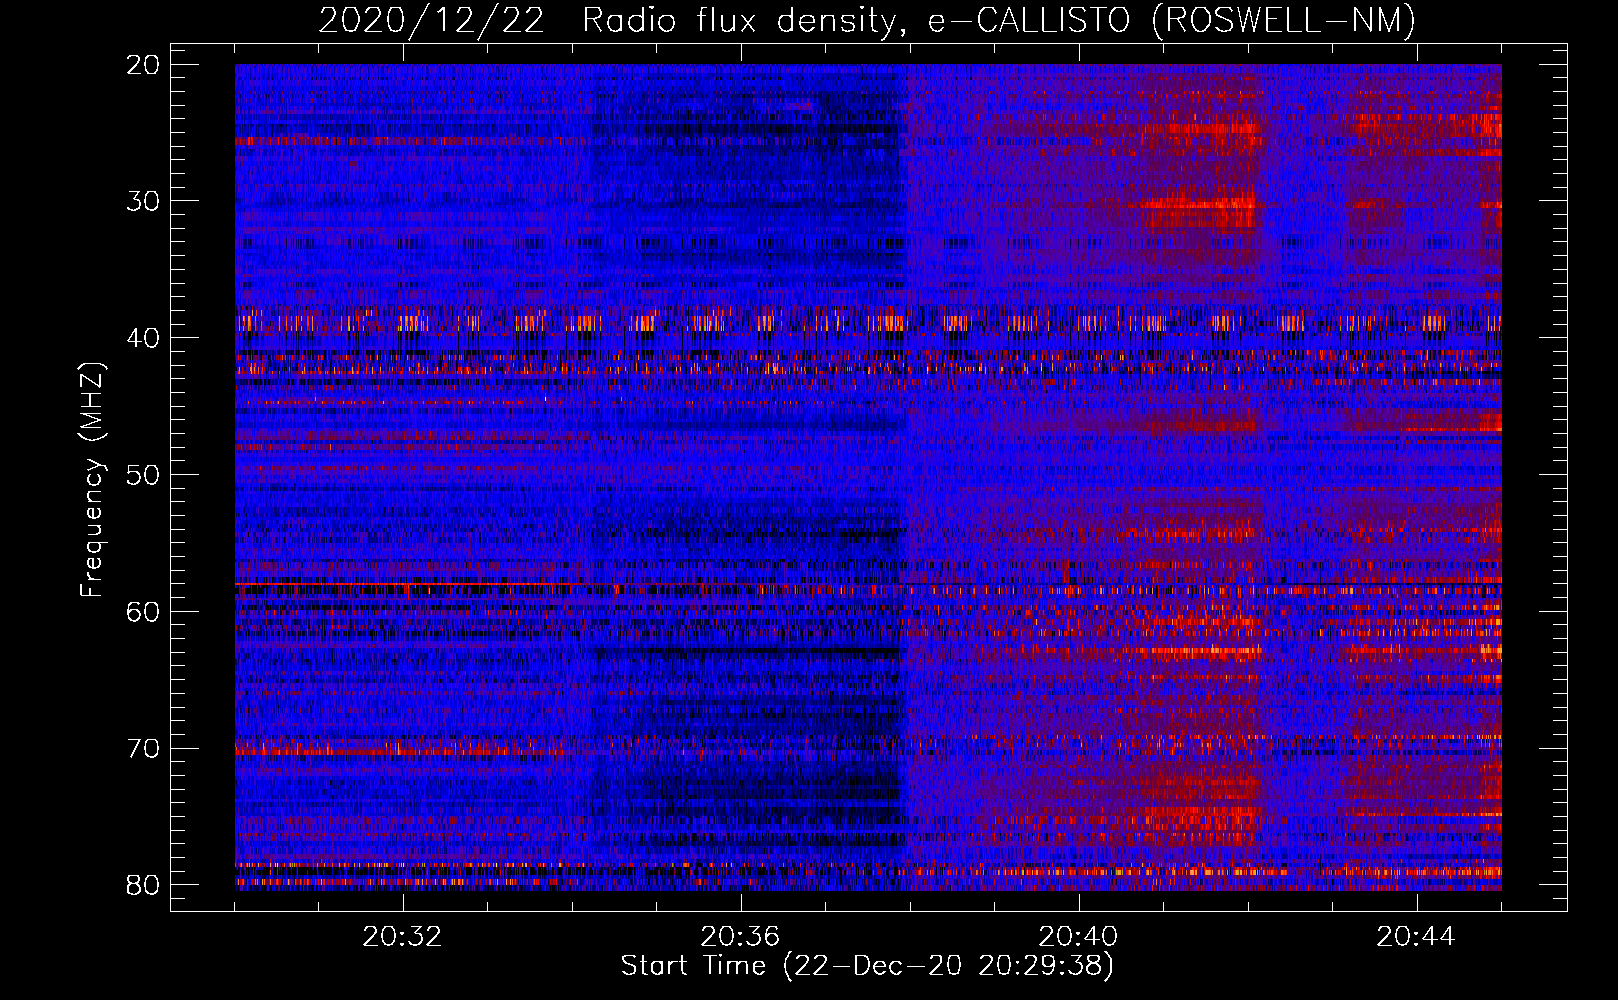This screenshot has width=1618, height=1000.
Task: Click the 20:44 time tick label
Action: 1416,937
